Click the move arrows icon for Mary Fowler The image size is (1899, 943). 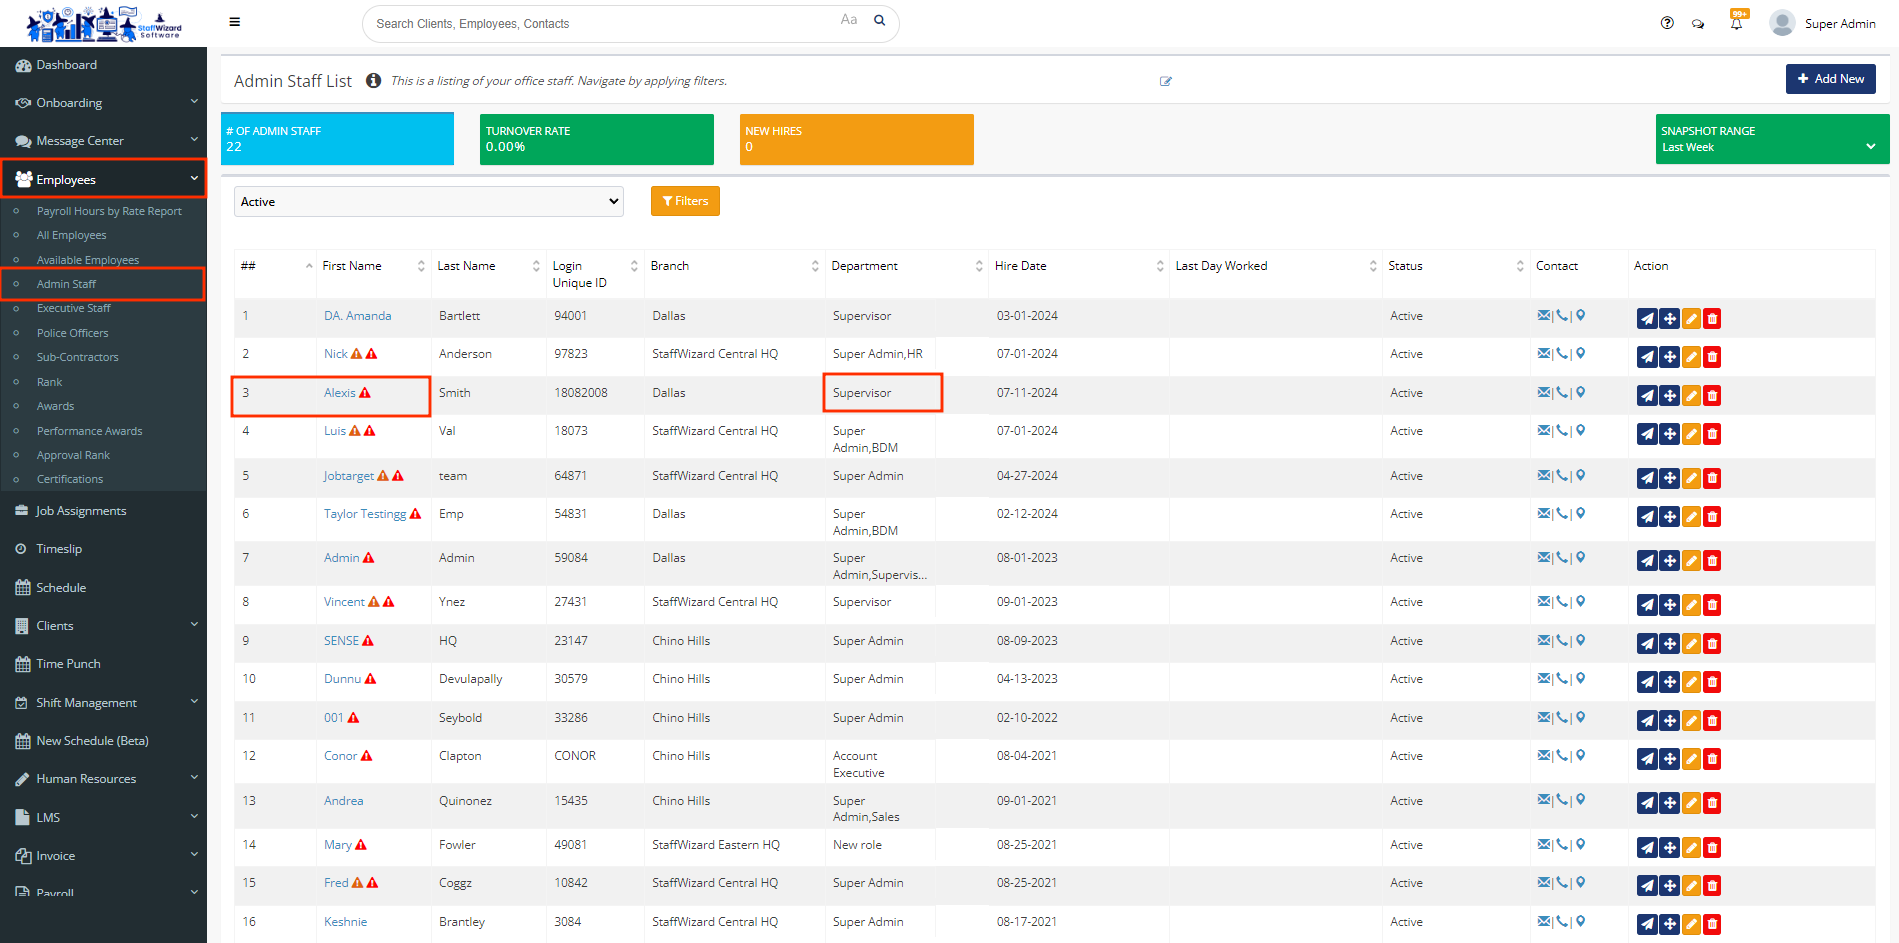[1669, 848]
